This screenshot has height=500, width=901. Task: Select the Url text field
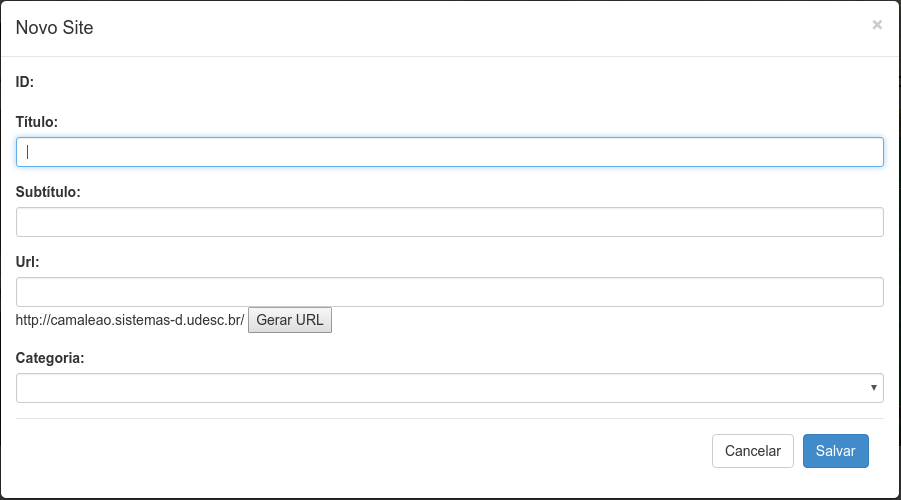pyautogui.click(x=450, y=292)
